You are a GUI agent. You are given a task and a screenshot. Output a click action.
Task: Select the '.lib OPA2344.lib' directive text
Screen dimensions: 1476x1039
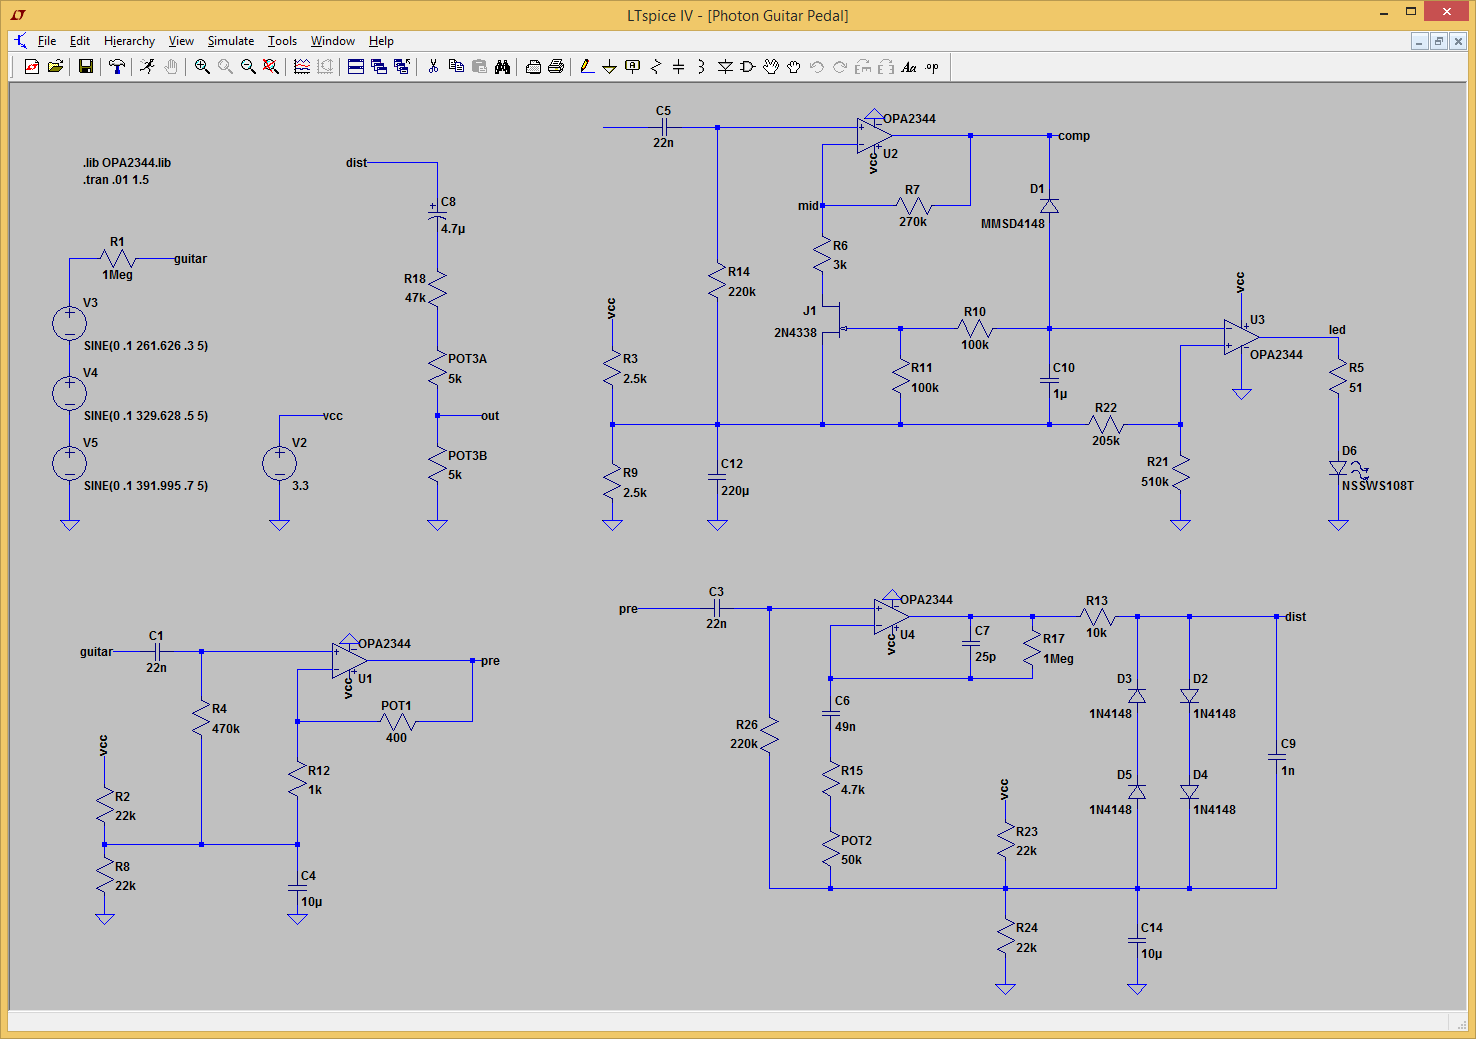pyautogui.click(x=127, y=163)
